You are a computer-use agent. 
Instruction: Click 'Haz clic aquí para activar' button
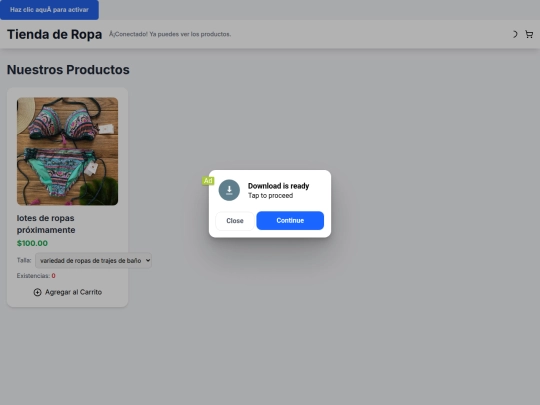(49, 10)
